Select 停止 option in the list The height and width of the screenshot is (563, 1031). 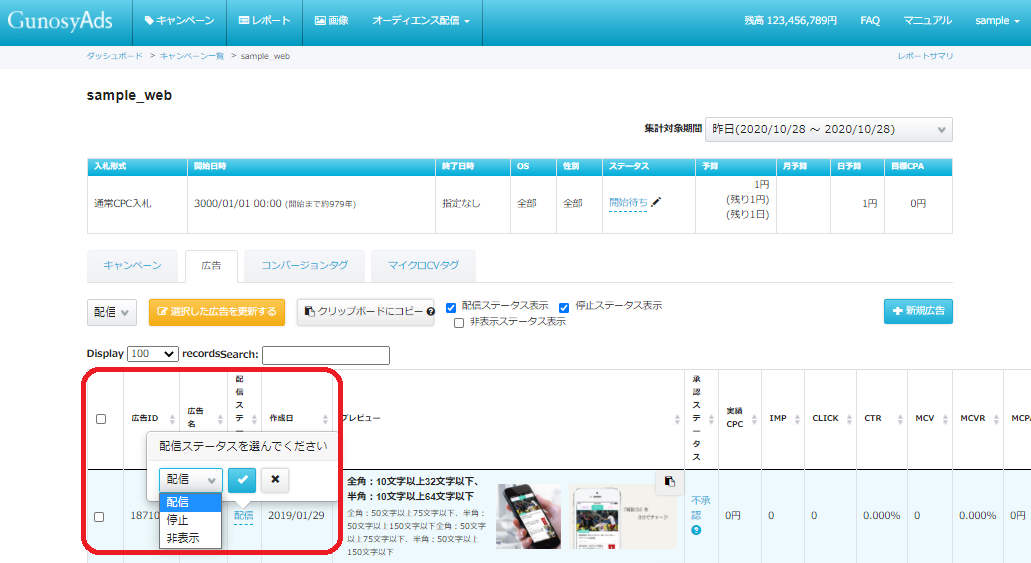click(190, 520)
